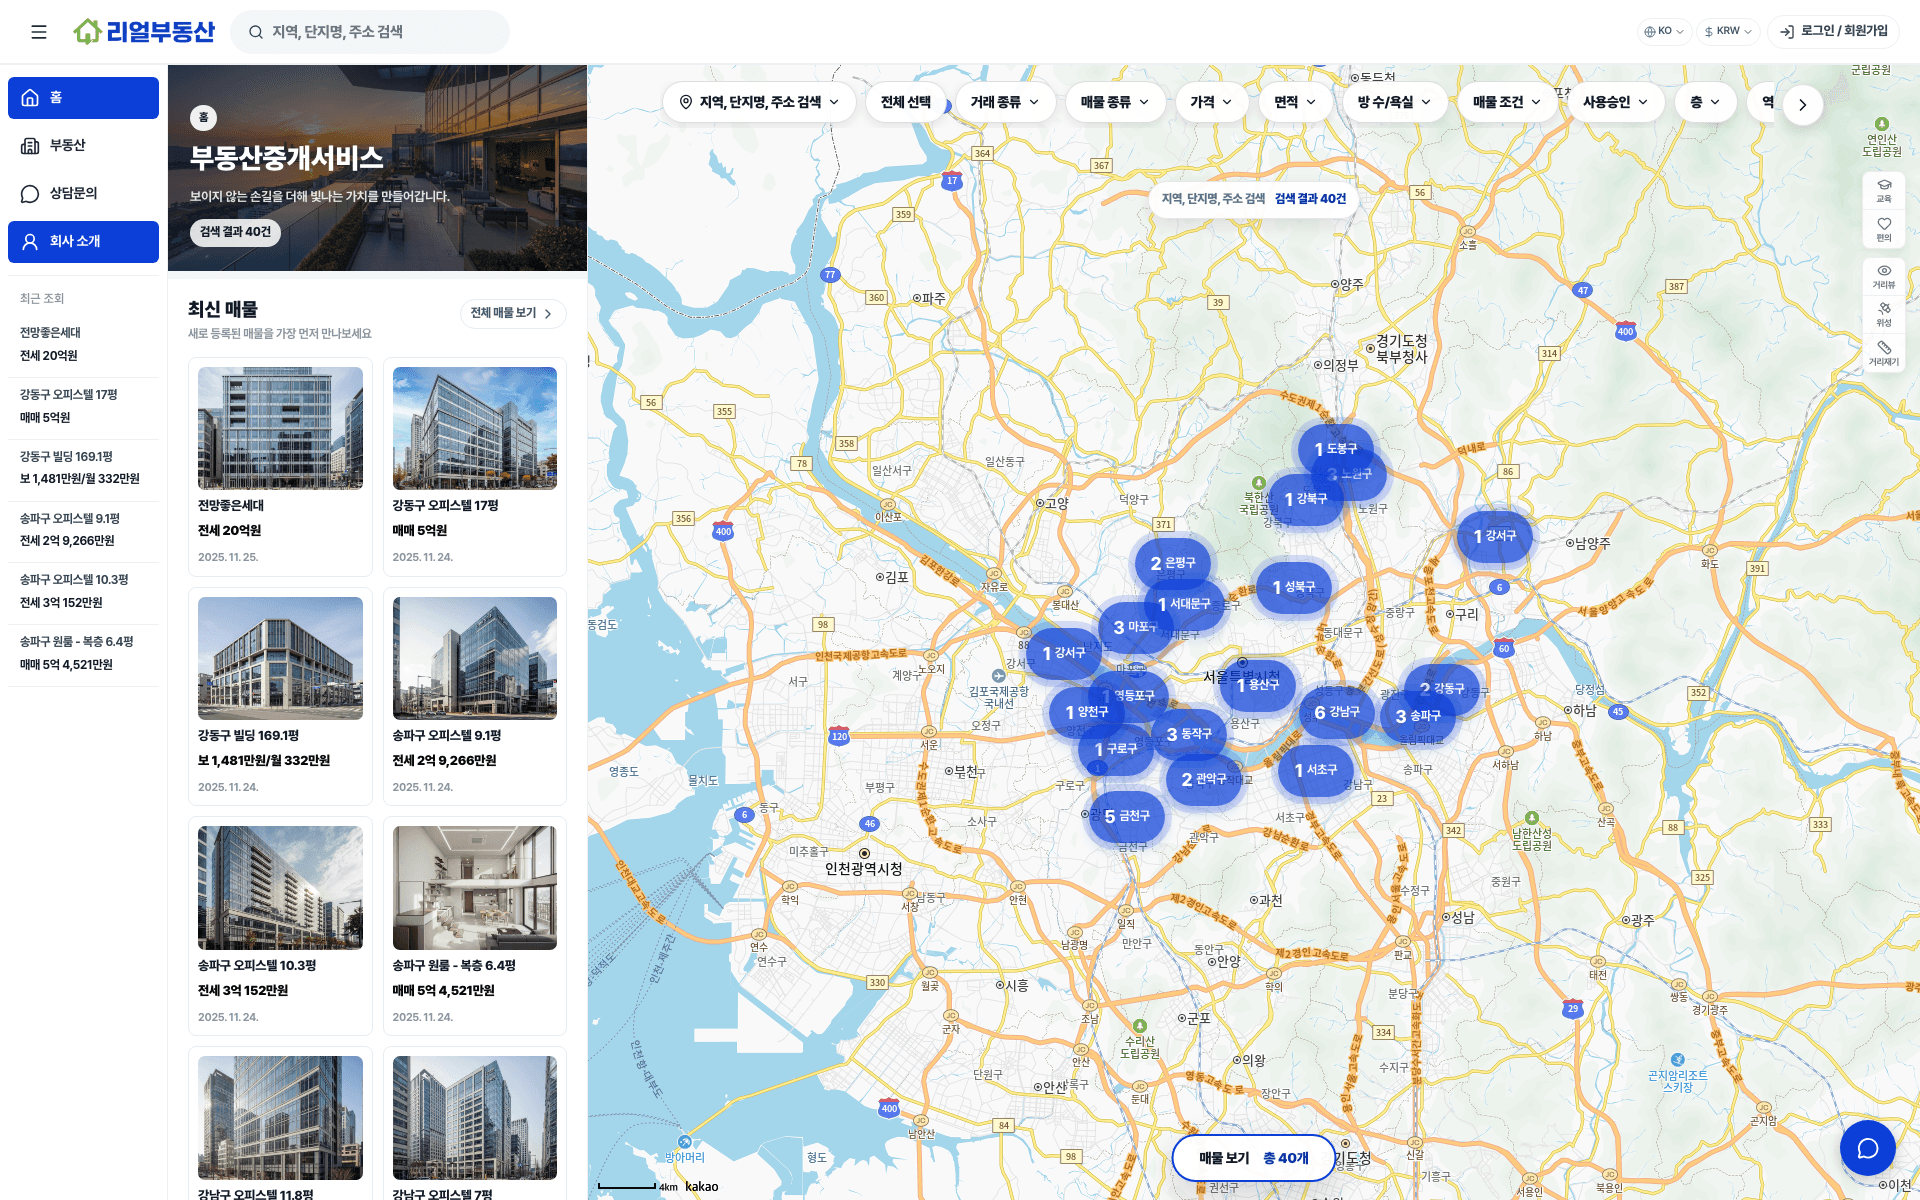Open the hamburger menu
This screenshot has width=1920, height=1200.
coord(39,32)
